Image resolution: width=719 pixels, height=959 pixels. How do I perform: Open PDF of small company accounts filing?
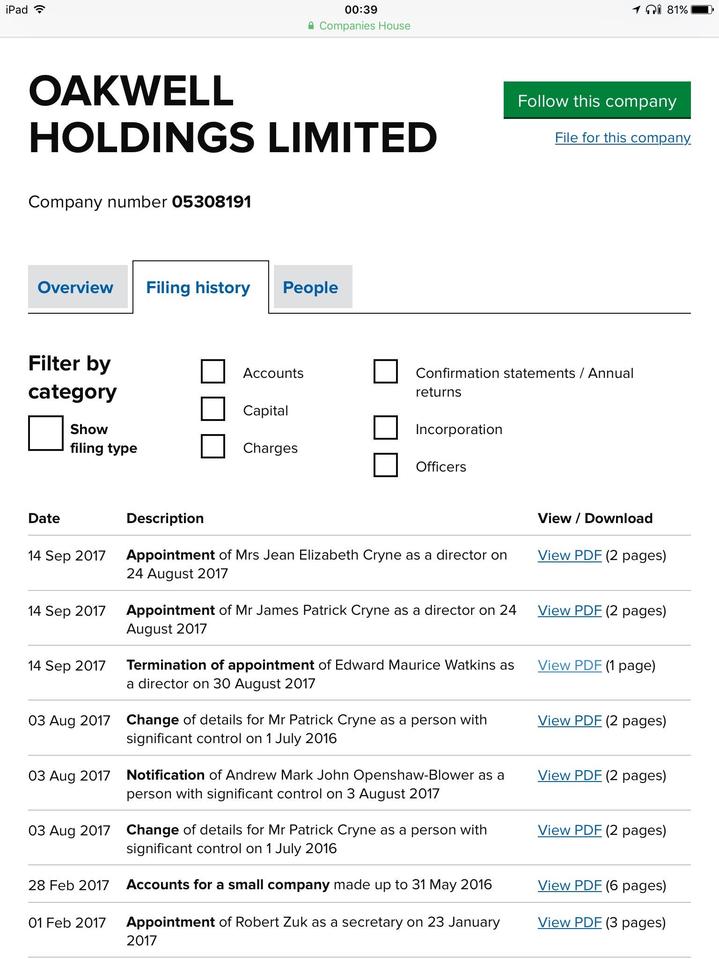click(x=569, y=885)
